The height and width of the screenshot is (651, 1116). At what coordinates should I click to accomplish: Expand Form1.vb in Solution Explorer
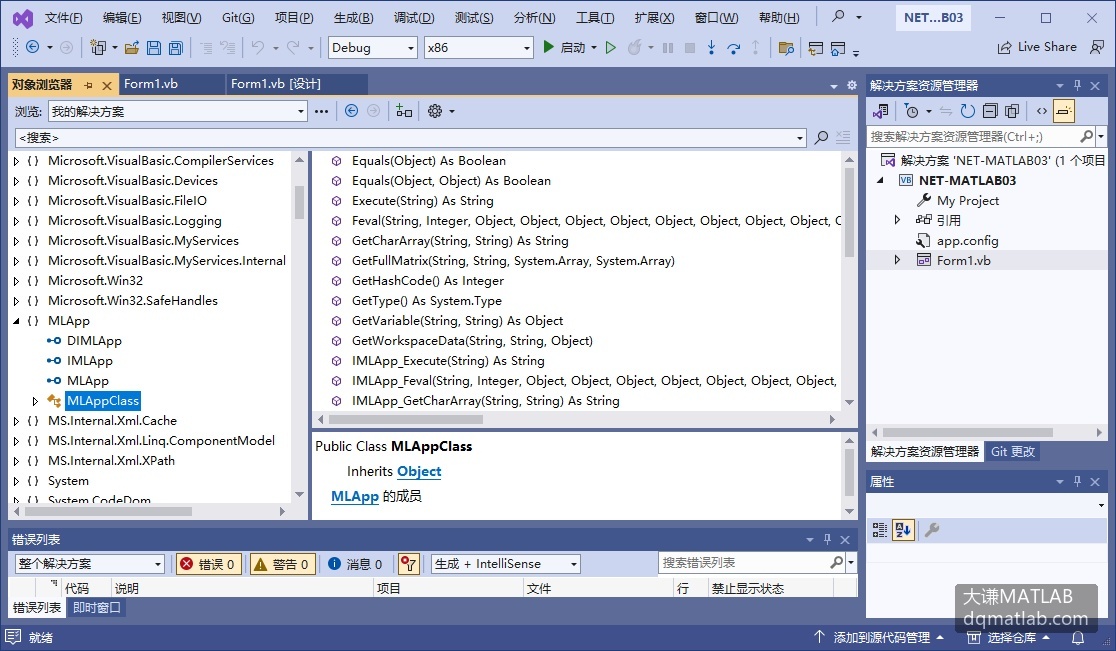pos(897,260)
